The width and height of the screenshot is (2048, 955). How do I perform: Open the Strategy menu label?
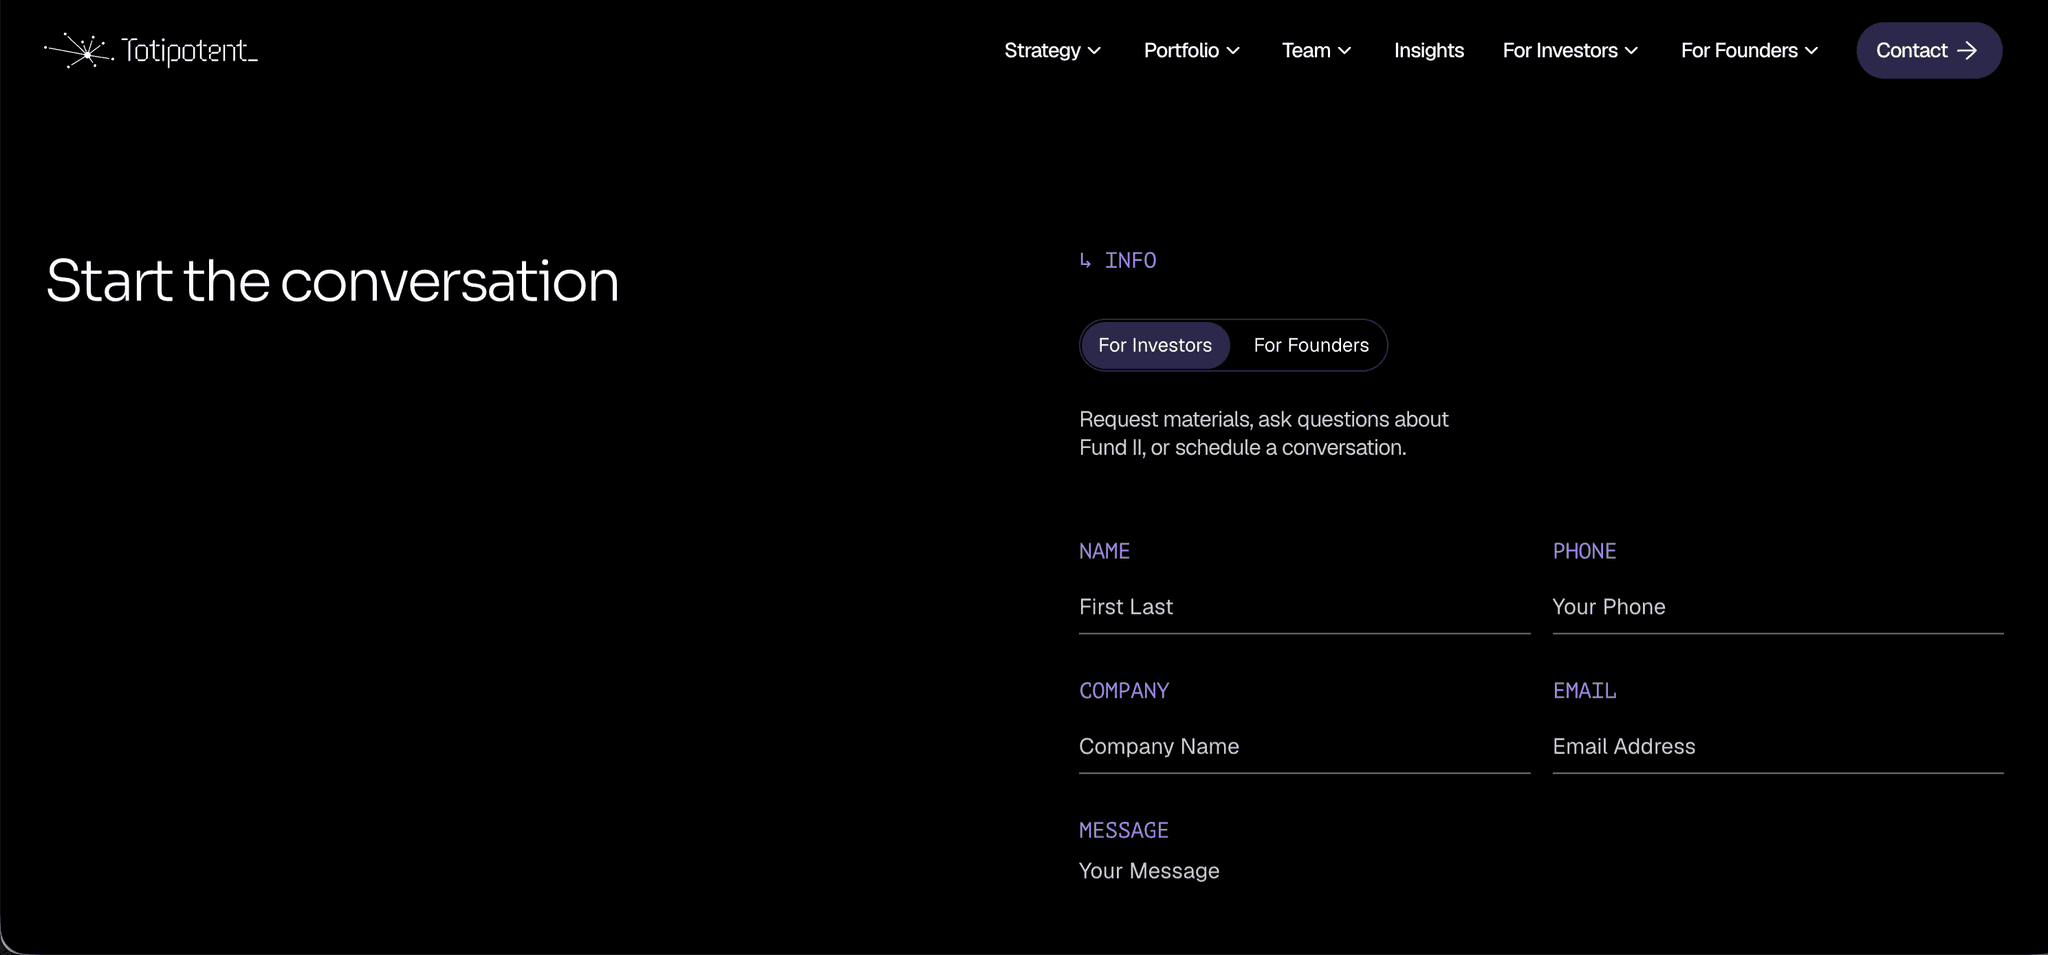(x=1042, y=50)
